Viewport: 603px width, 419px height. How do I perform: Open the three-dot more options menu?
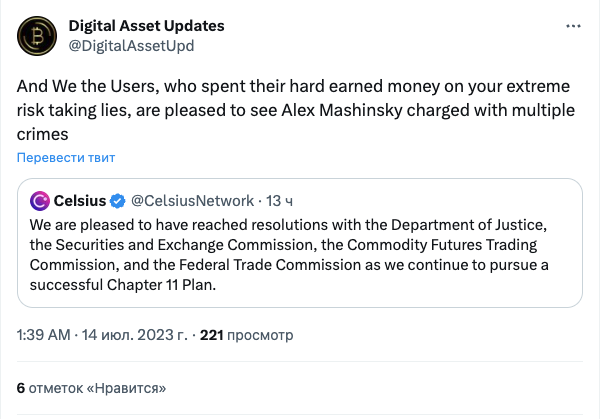[x=570, y=26]
